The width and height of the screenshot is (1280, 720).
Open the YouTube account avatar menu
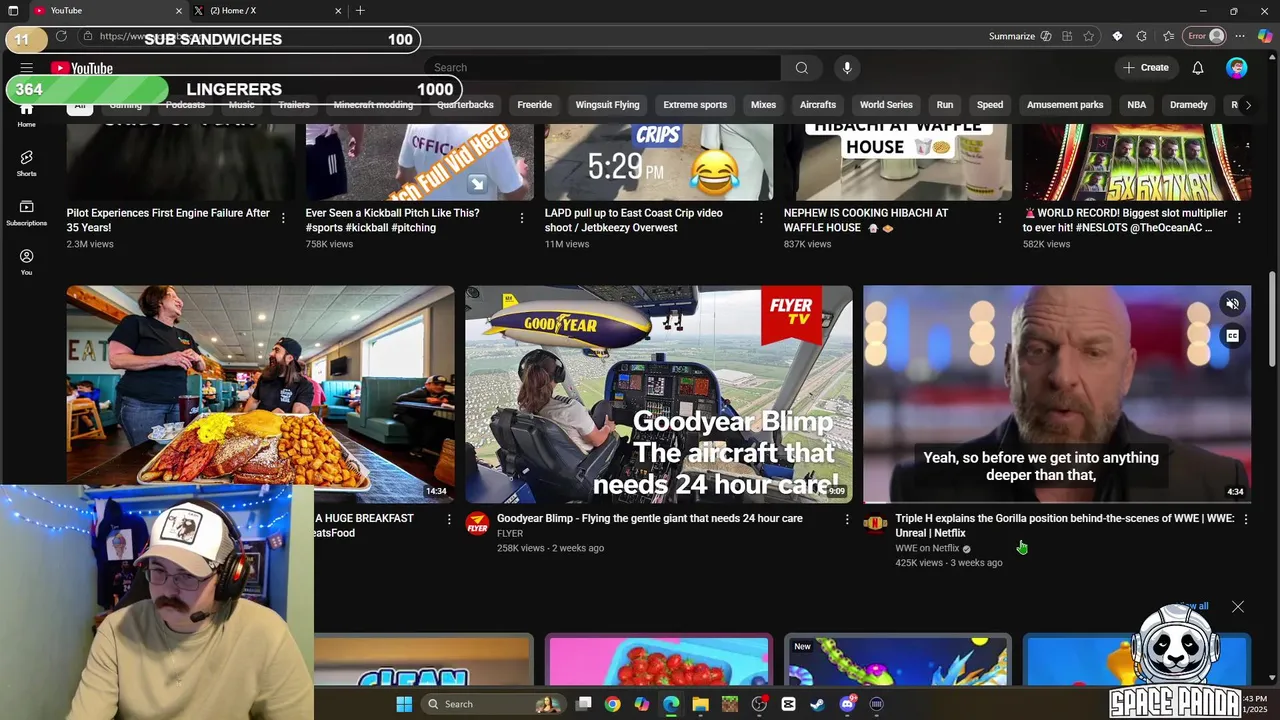pos(1237,68)
